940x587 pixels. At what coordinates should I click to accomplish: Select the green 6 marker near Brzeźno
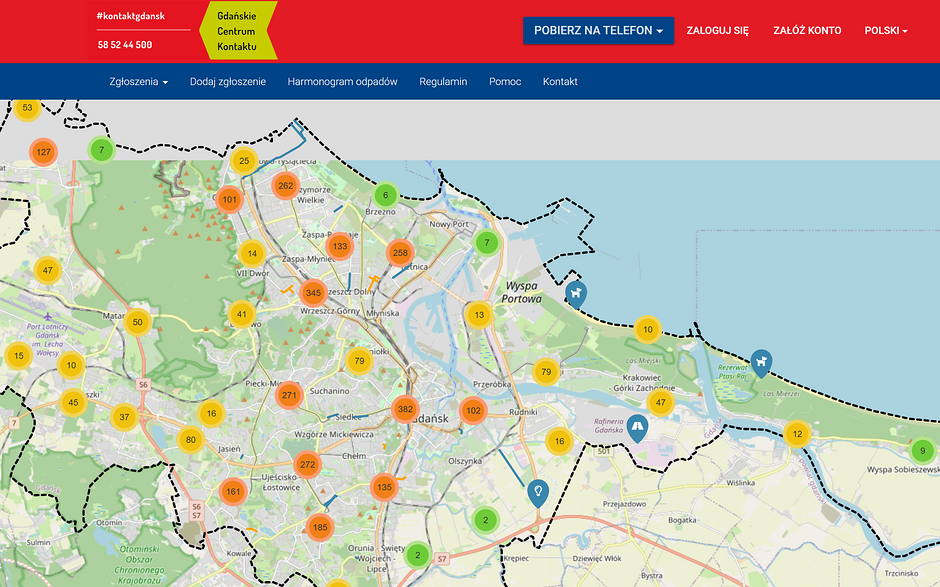pyautogui.click(x=386, y=195)
